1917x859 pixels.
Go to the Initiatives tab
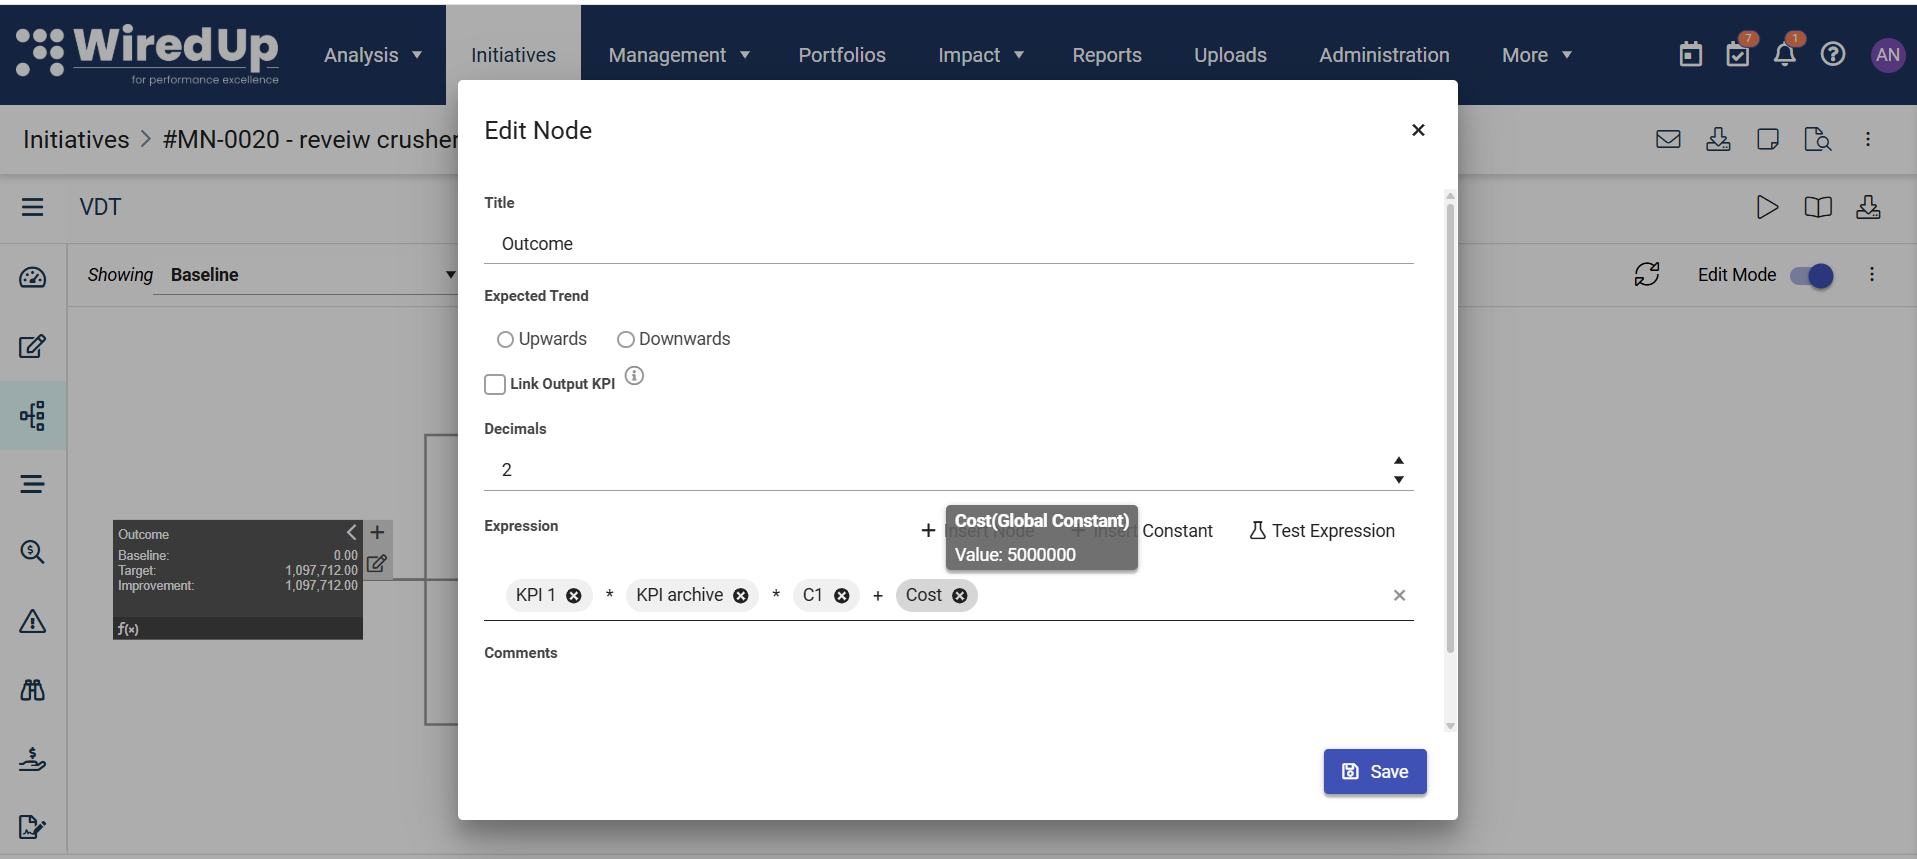point(513,55)
